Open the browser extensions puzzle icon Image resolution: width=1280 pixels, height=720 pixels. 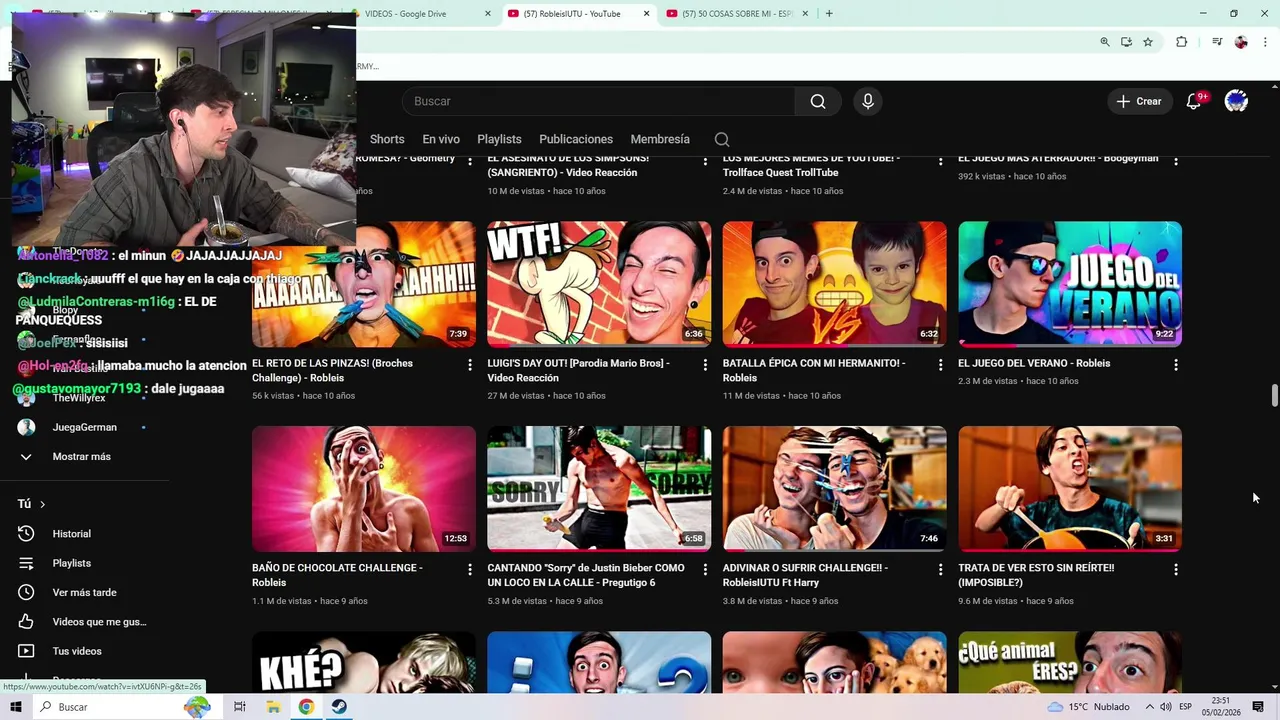1181,42
